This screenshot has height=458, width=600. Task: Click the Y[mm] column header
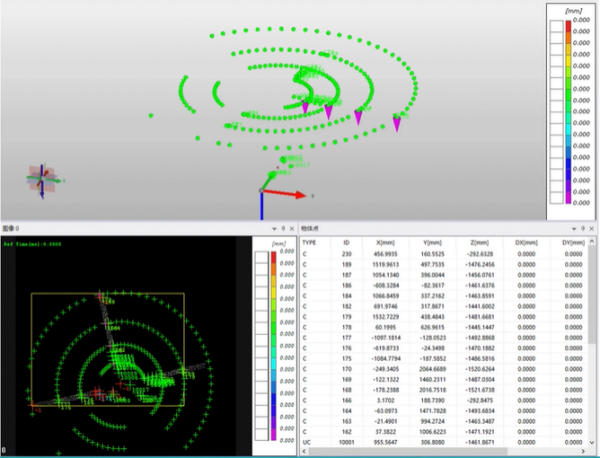[x=432, y=243]
